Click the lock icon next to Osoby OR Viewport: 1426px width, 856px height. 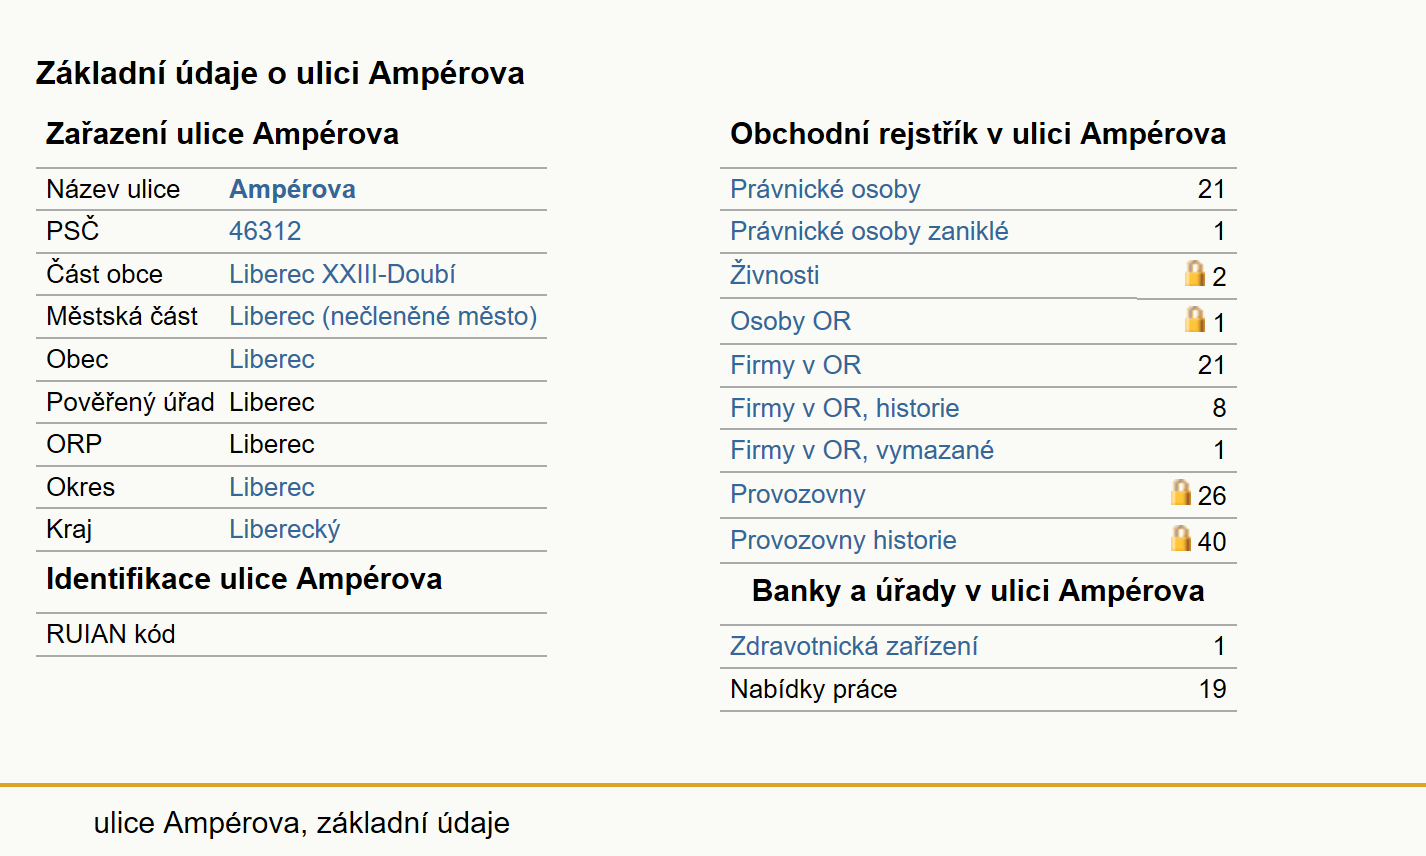[1195, 319]
